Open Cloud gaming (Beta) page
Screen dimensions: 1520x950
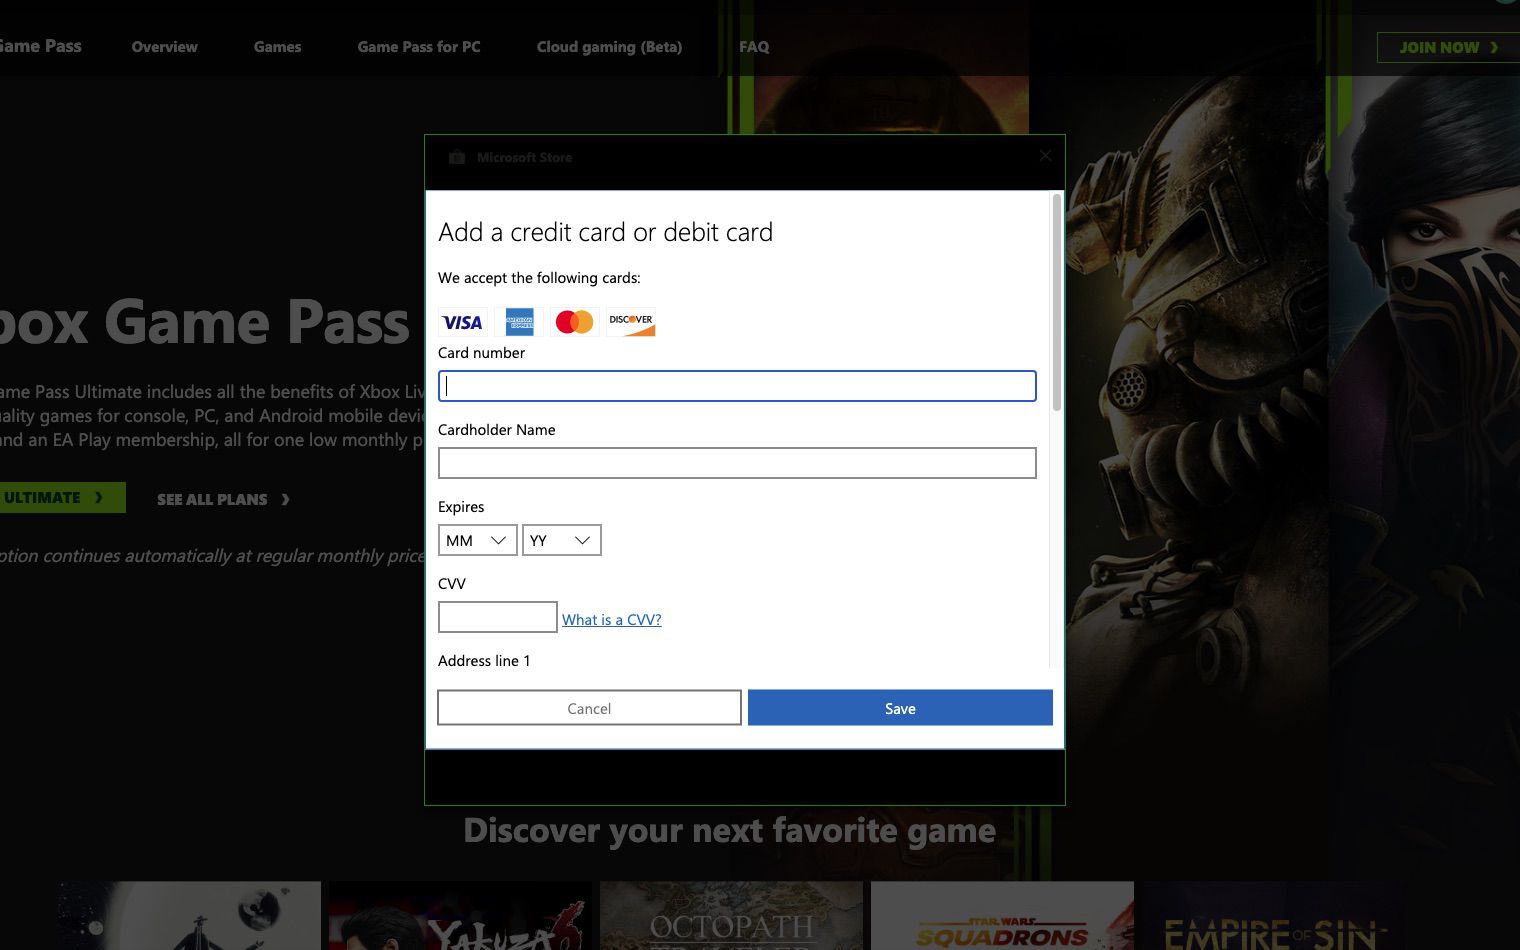click(x=610, y=47)
